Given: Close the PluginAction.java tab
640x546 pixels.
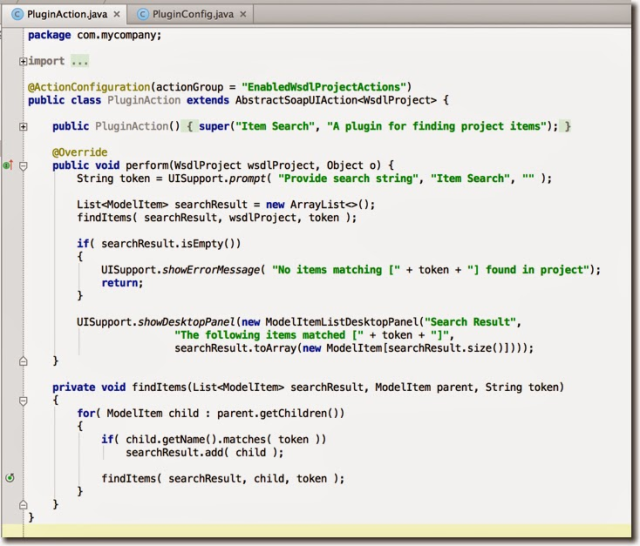Looking at the screenshot, I should [x=117, y=14].
